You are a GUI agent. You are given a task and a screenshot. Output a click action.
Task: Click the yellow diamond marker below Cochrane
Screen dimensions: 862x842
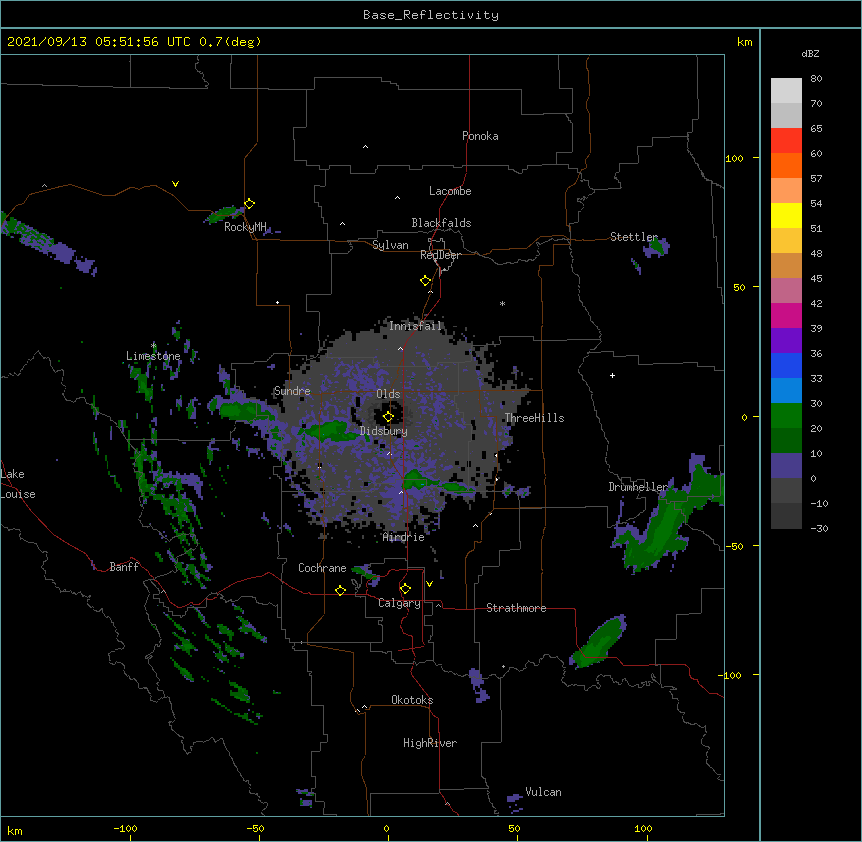(x=340, y=590)
